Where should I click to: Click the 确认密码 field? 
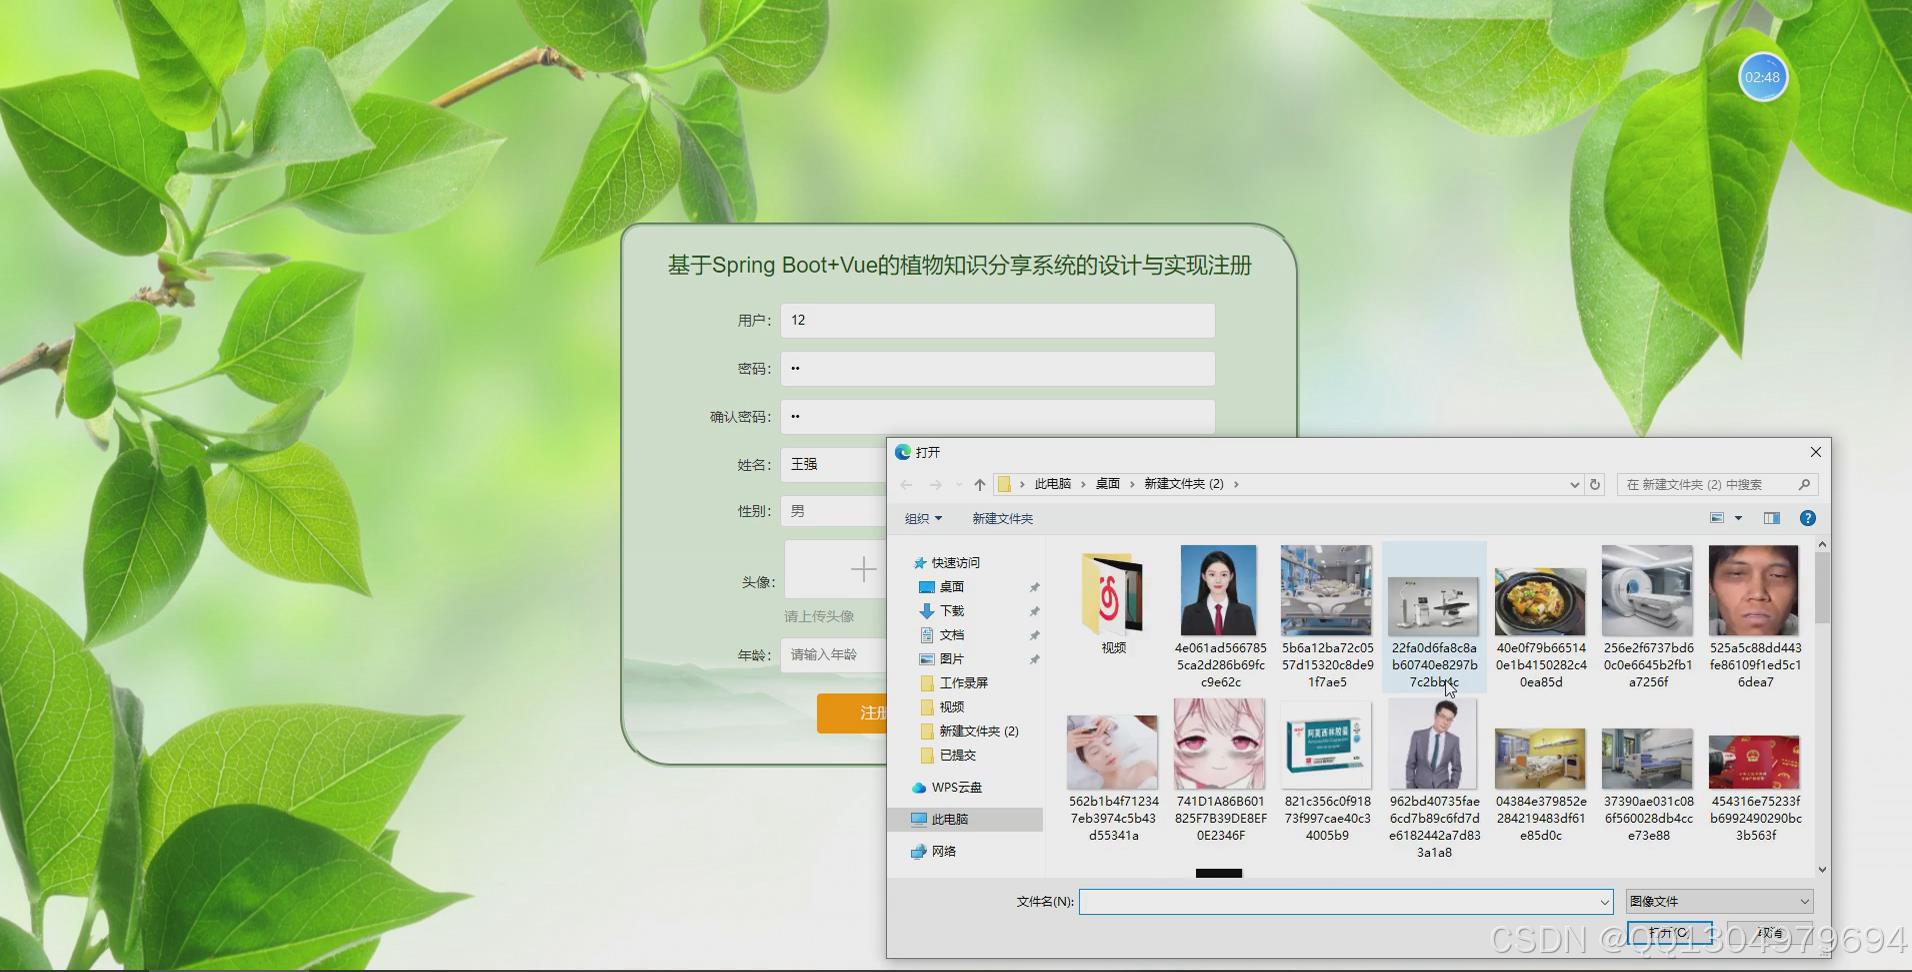pyautogui.click(x=998, y=416)
